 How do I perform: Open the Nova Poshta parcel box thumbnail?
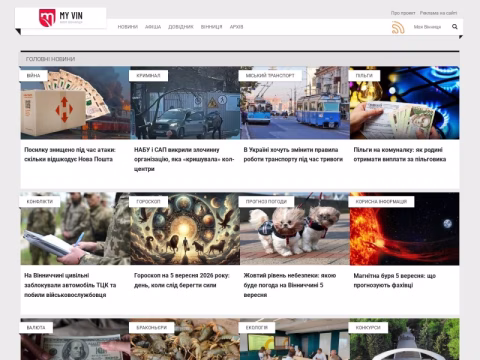point(75,103)
